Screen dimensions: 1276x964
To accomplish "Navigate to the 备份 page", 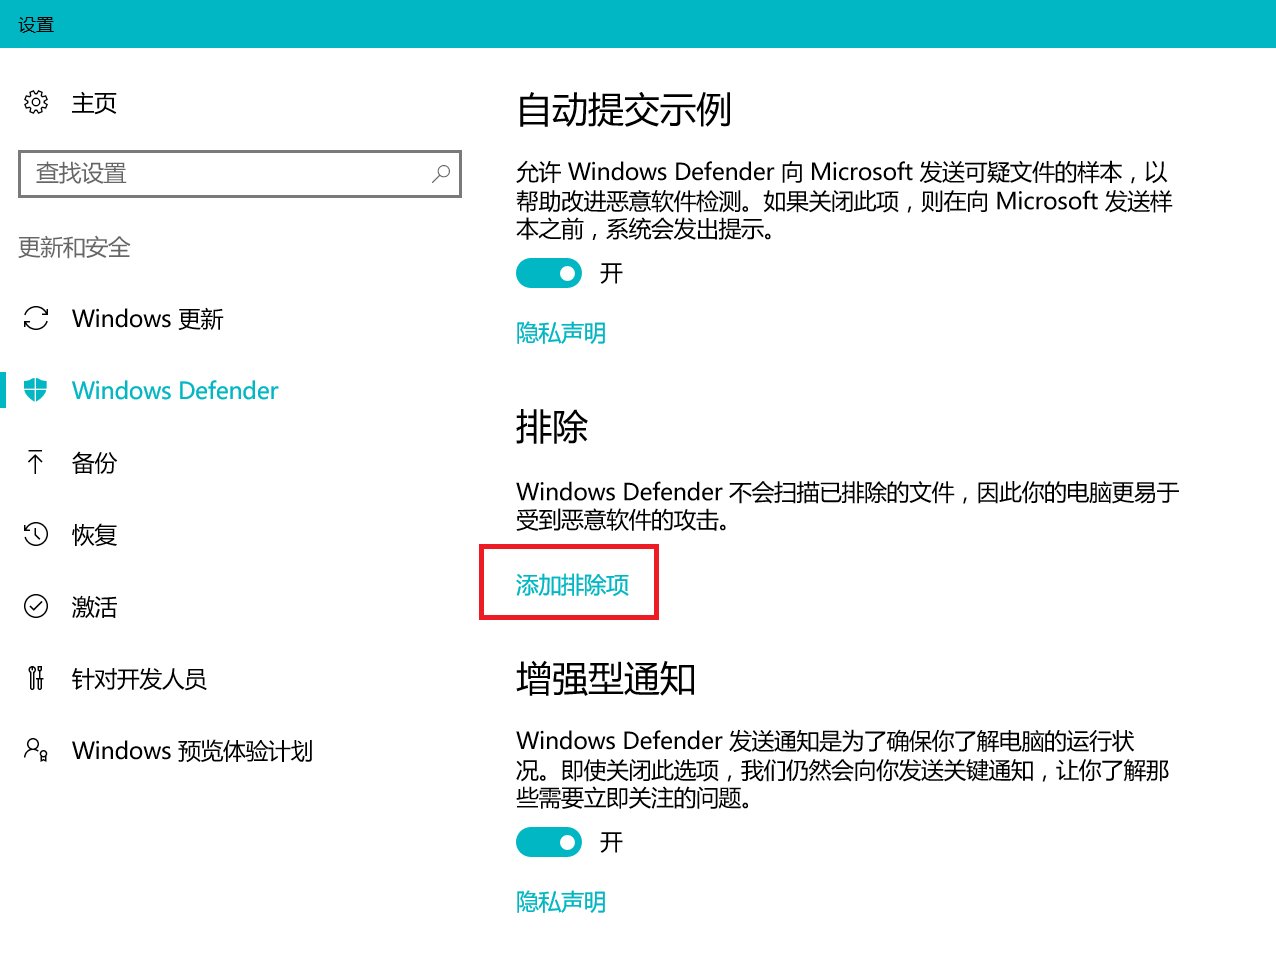I will [x=95, y=462].
